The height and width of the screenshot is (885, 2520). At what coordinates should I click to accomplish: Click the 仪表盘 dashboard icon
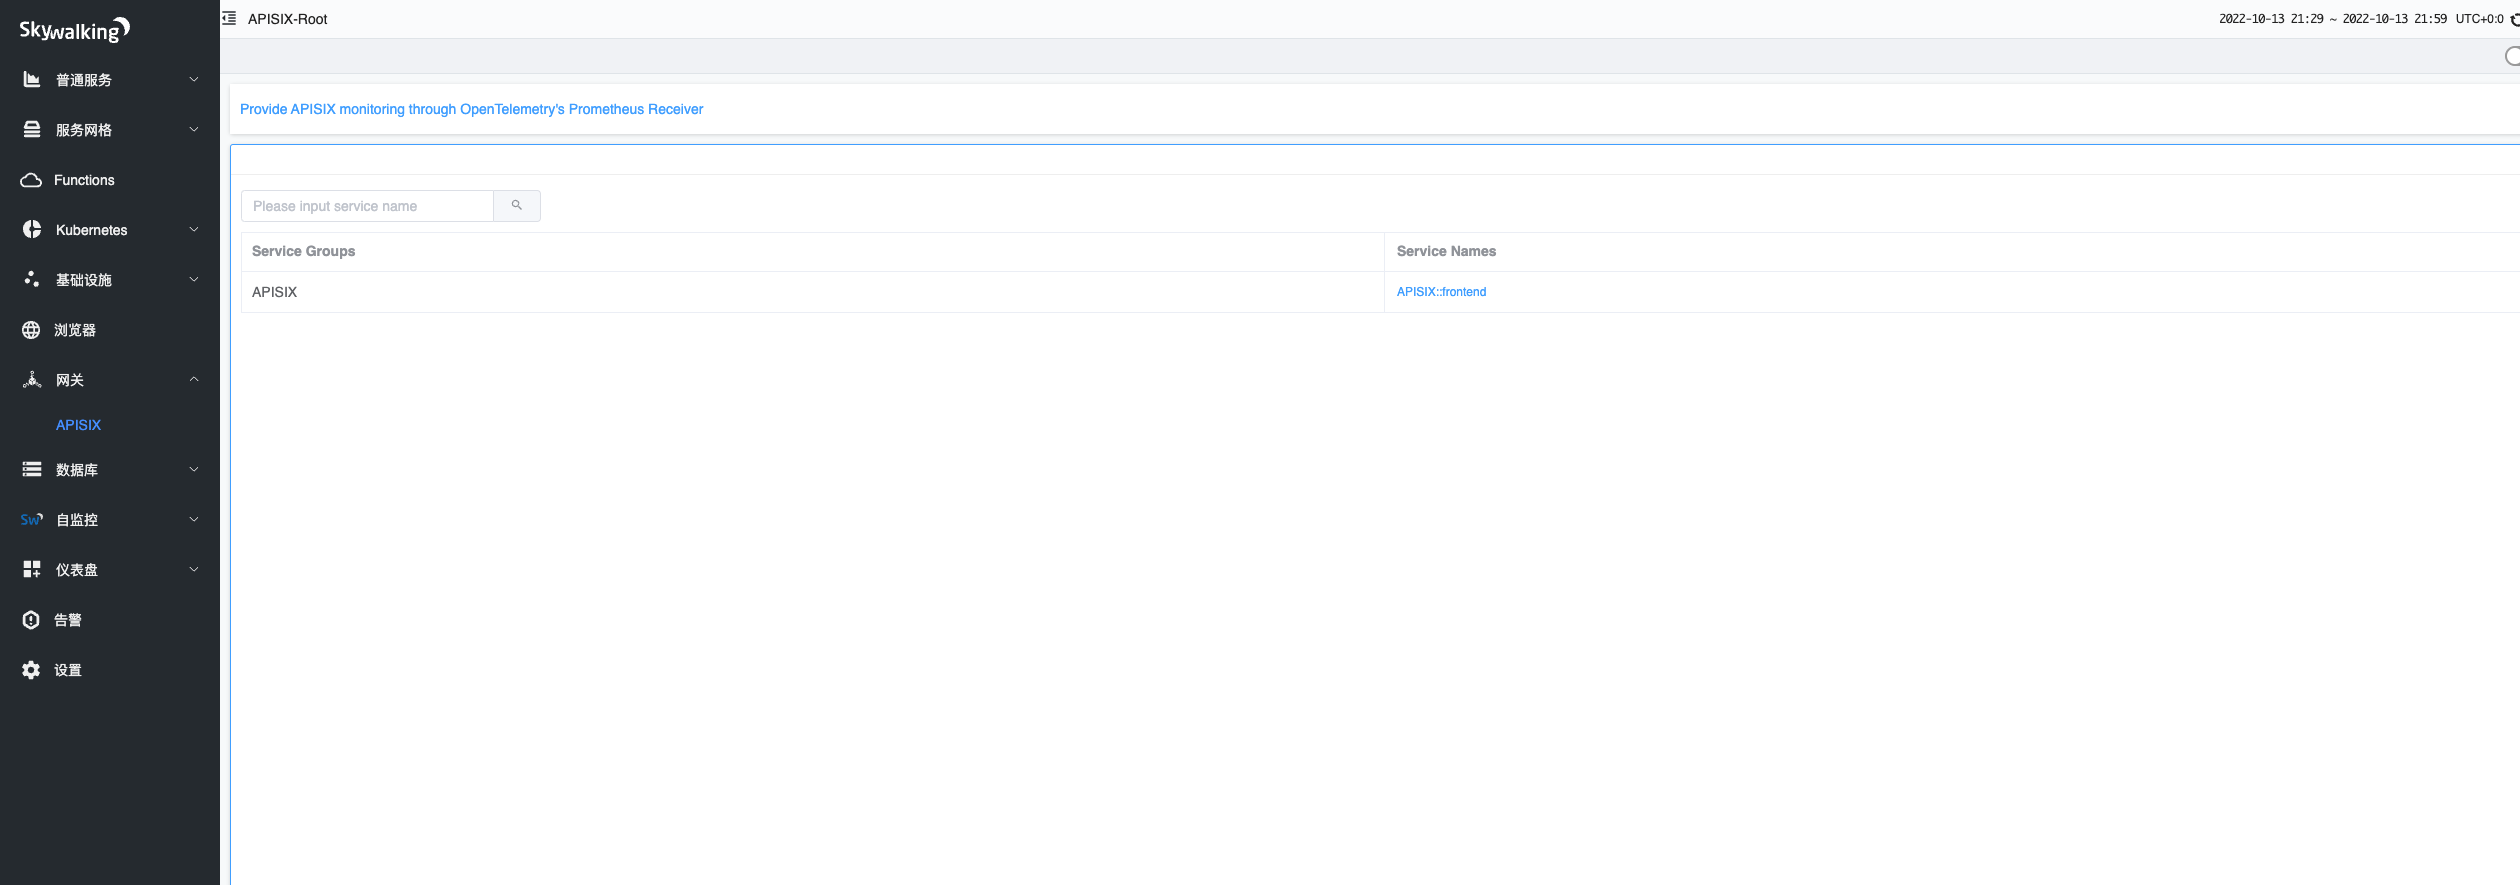point(32,570)
